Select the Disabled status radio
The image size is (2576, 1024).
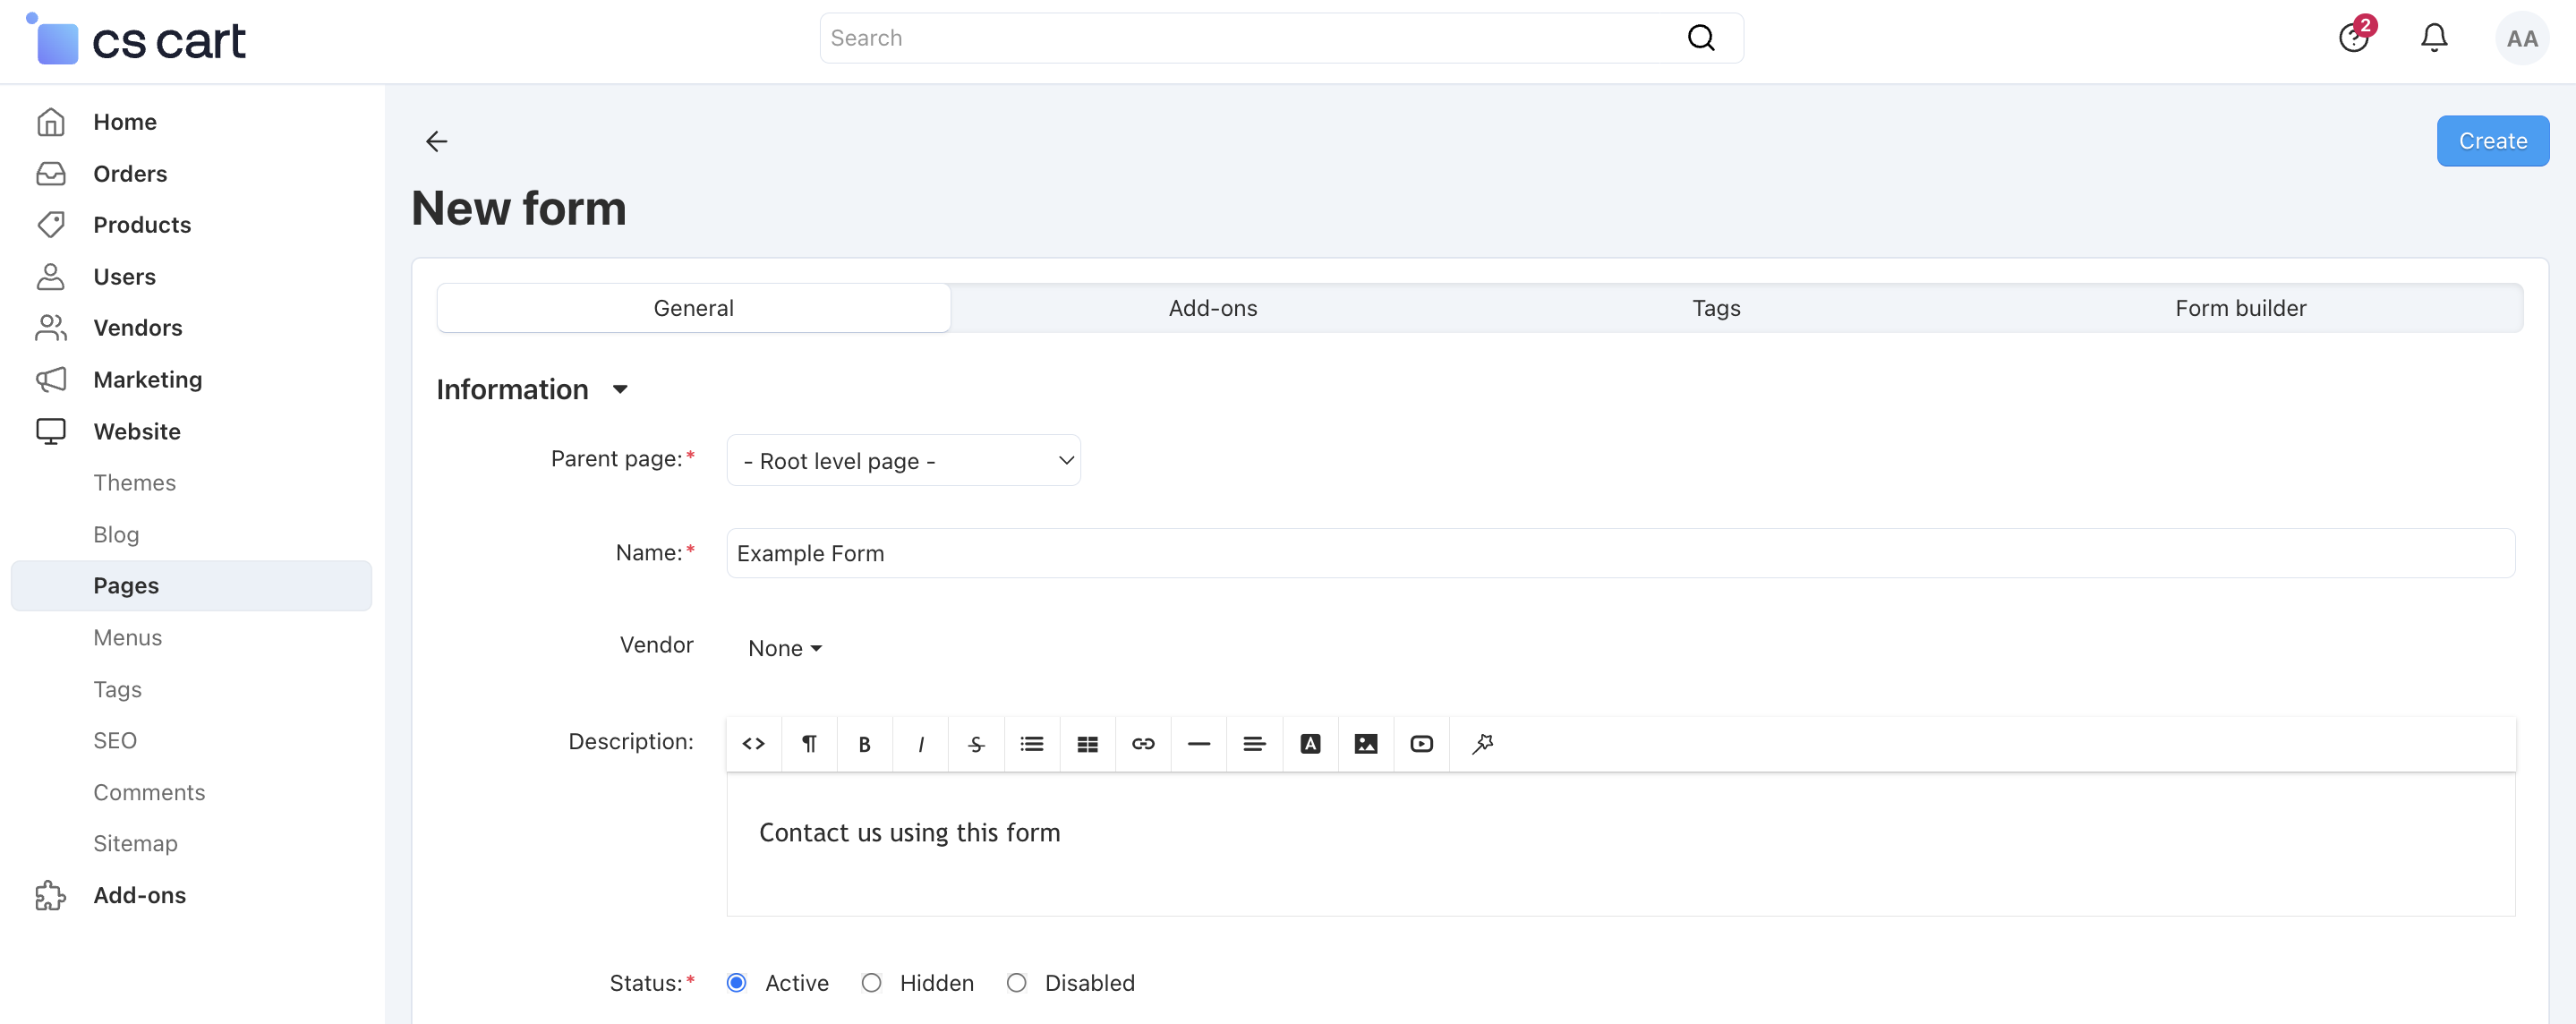[x=1016, y=983]
